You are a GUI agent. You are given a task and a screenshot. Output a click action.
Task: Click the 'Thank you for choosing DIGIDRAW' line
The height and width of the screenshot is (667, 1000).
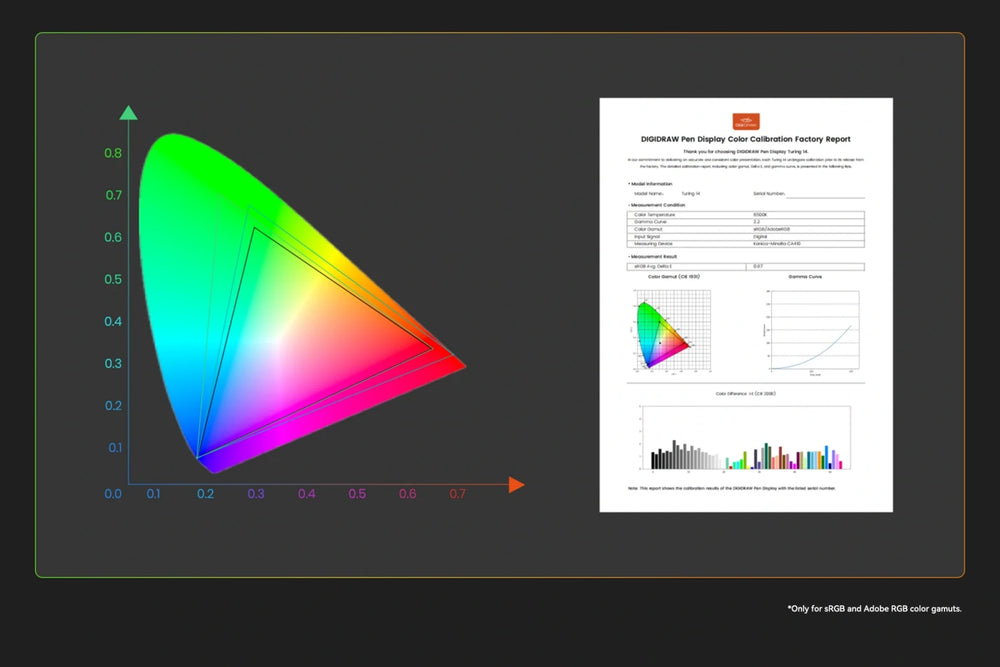[746, 152]
